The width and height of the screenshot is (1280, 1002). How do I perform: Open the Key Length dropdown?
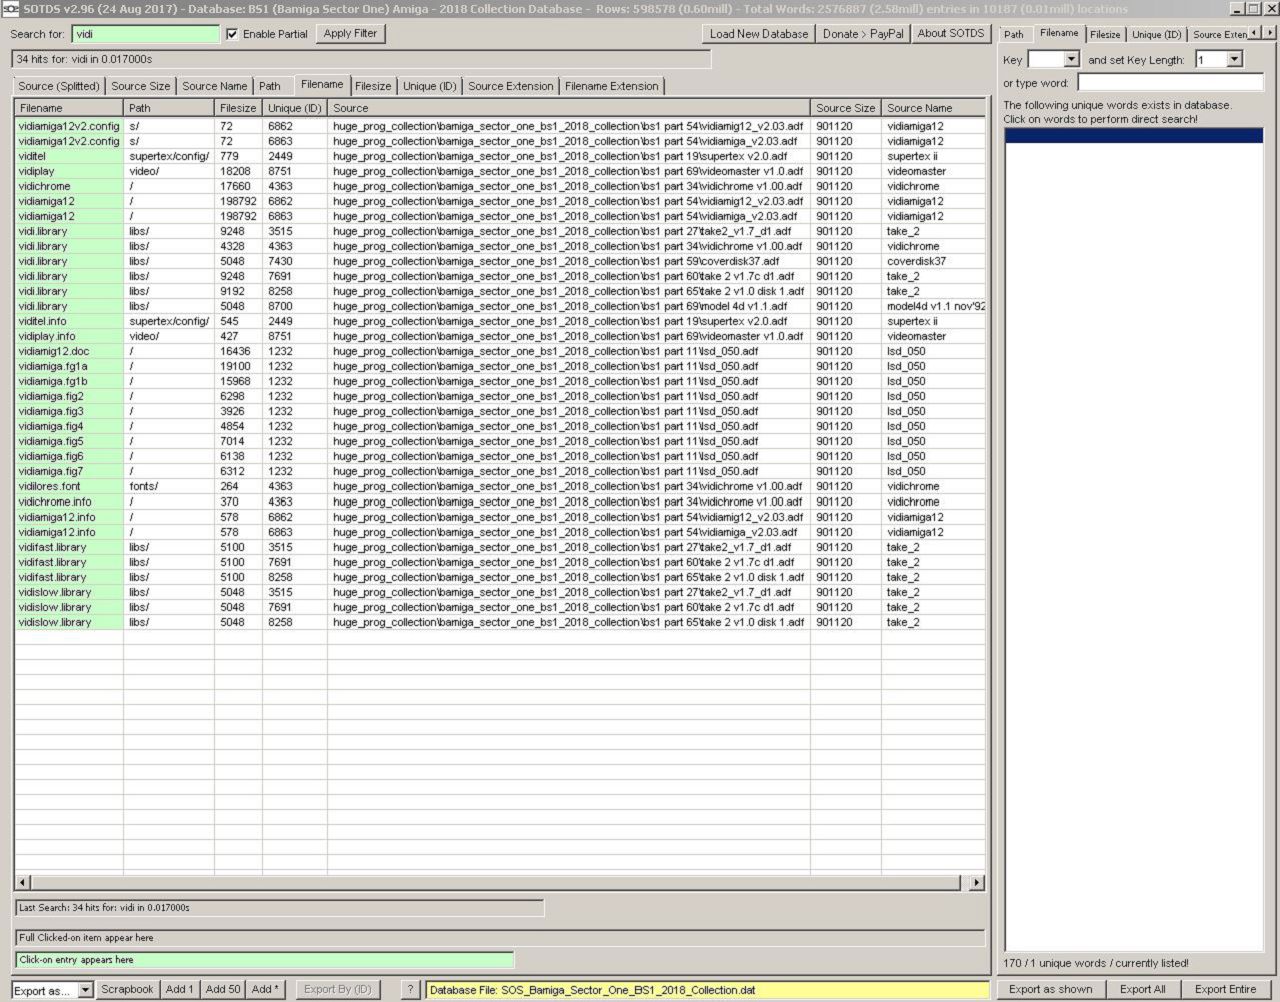(x=1233, y=60)
